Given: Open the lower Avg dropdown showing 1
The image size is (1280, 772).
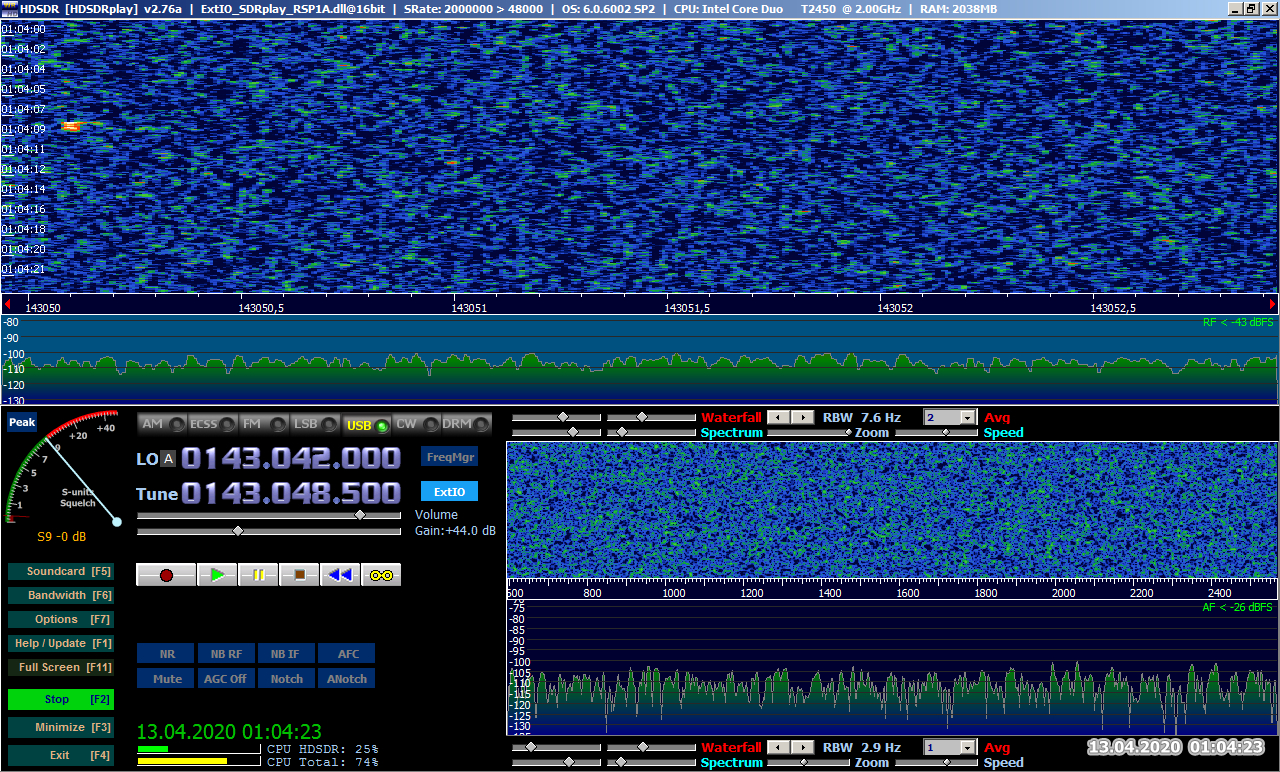Looking at the screenshot, I should click(950, 747).
